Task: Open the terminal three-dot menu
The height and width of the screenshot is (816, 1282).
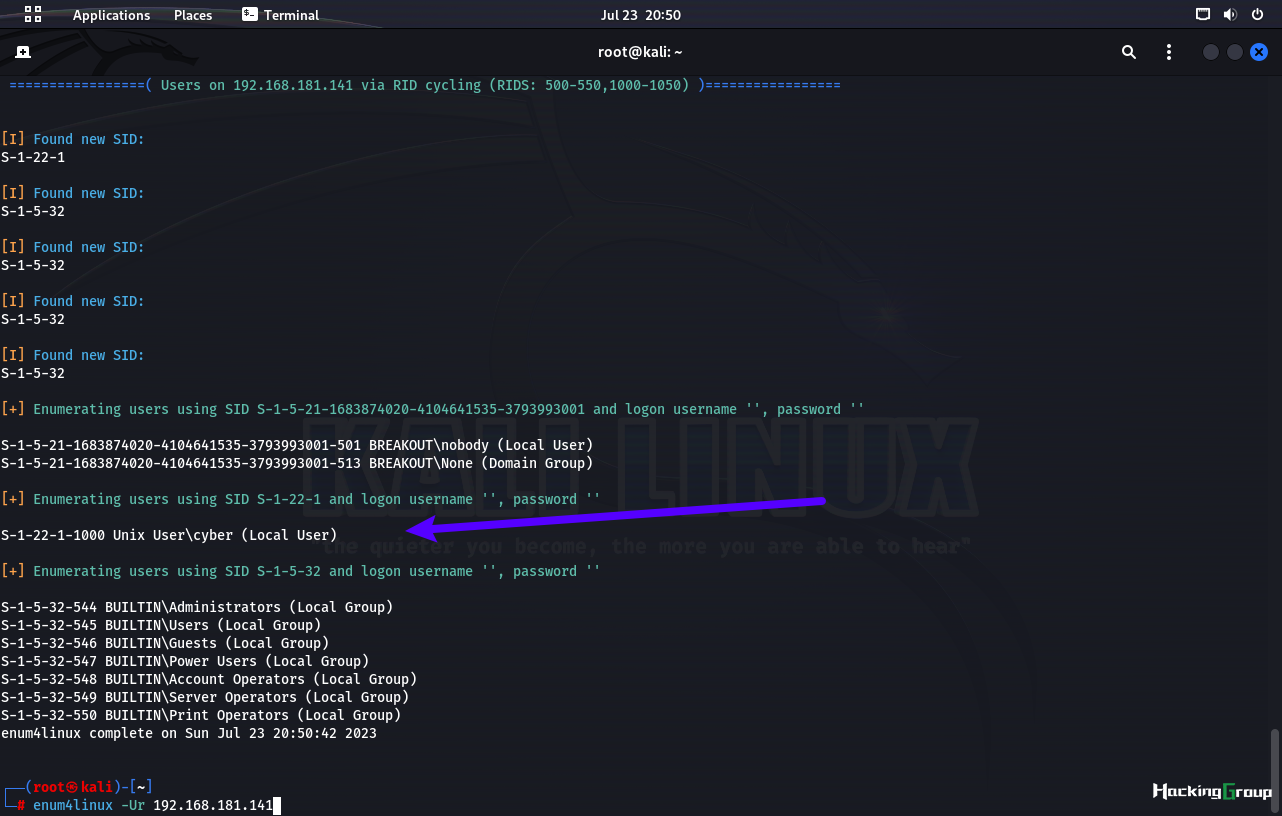Action: [1169, 52]
